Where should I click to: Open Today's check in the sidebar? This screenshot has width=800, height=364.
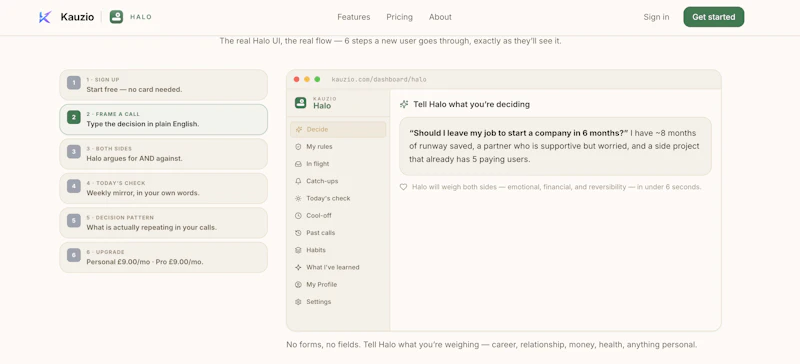(338, 199)
